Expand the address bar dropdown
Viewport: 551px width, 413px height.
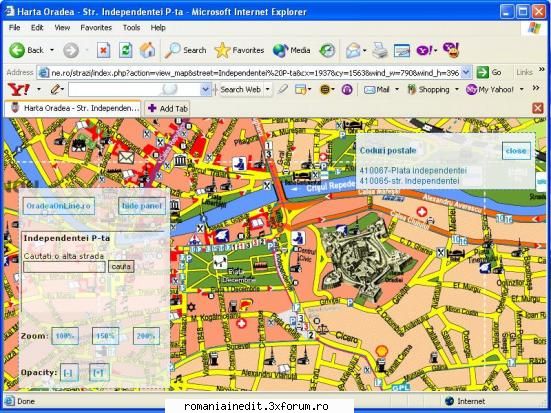point(466,73)
